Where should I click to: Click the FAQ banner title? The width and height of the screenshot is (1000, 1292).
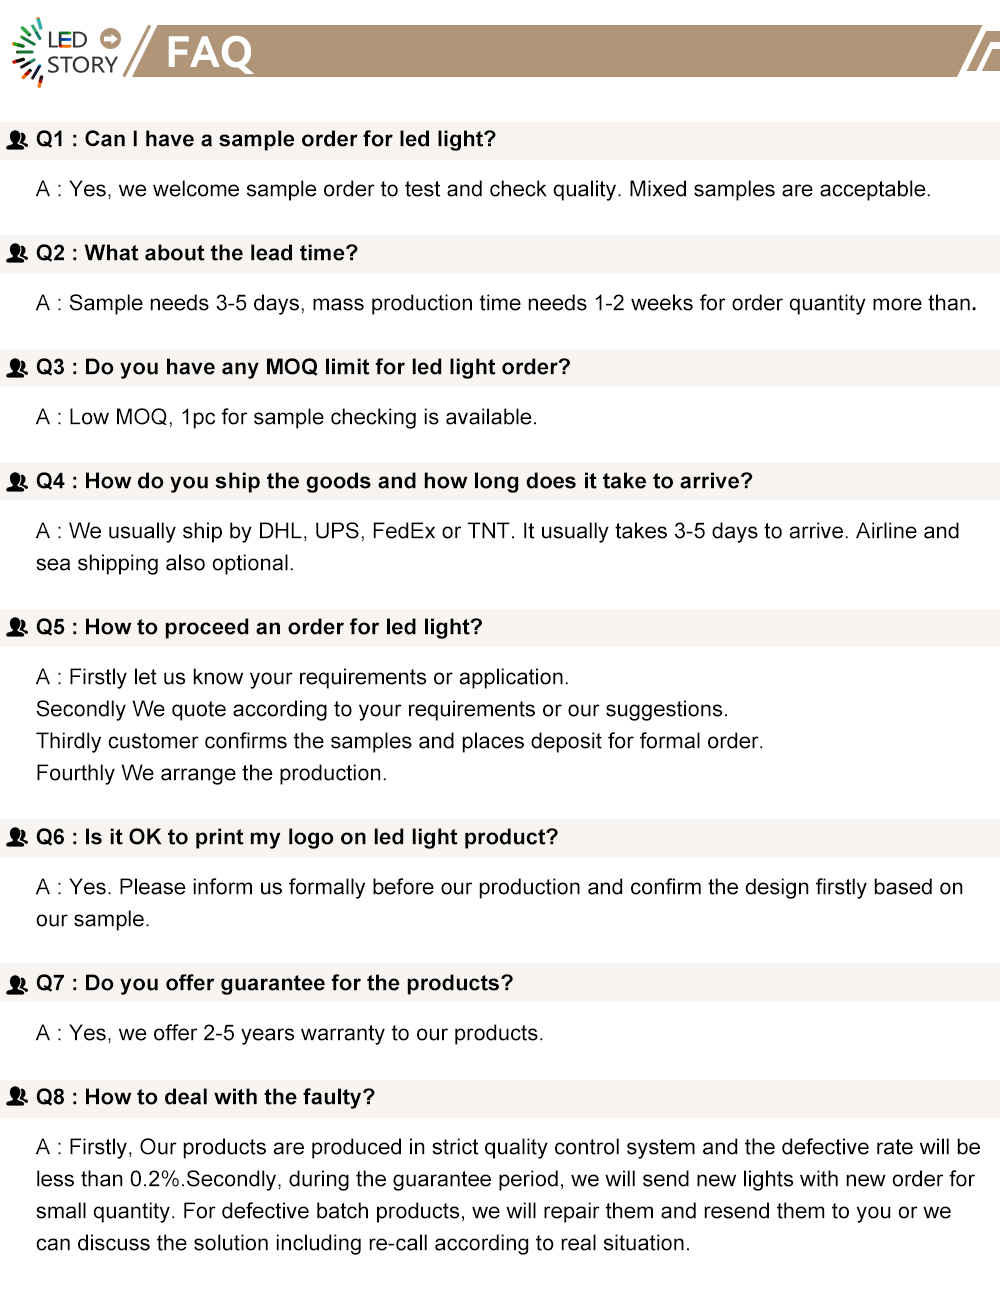pos(209,52)
